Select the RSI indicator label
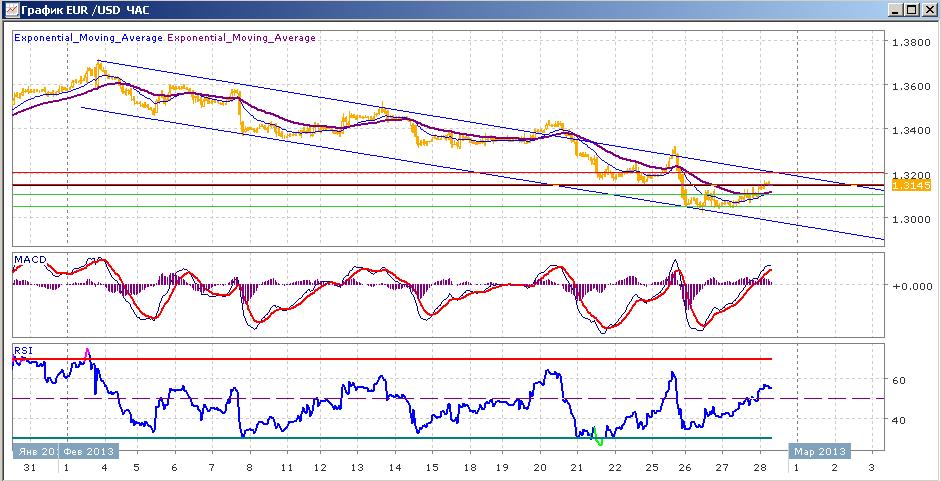941x481 pixels. (23, 351)
